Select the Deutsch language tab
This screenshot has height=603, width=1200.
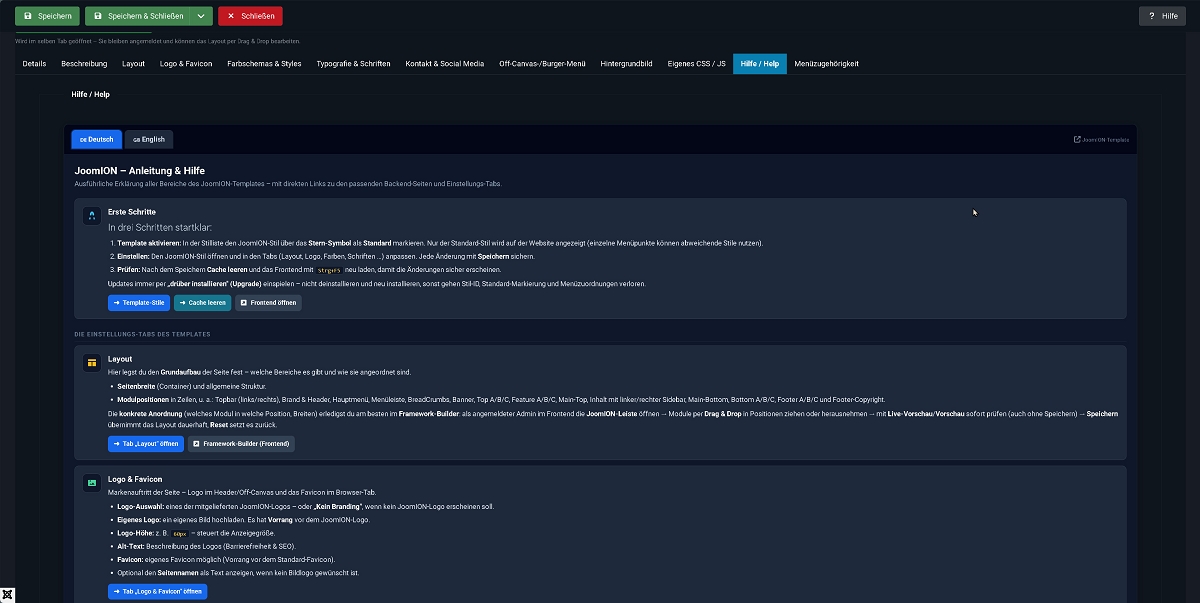point(96,139)
